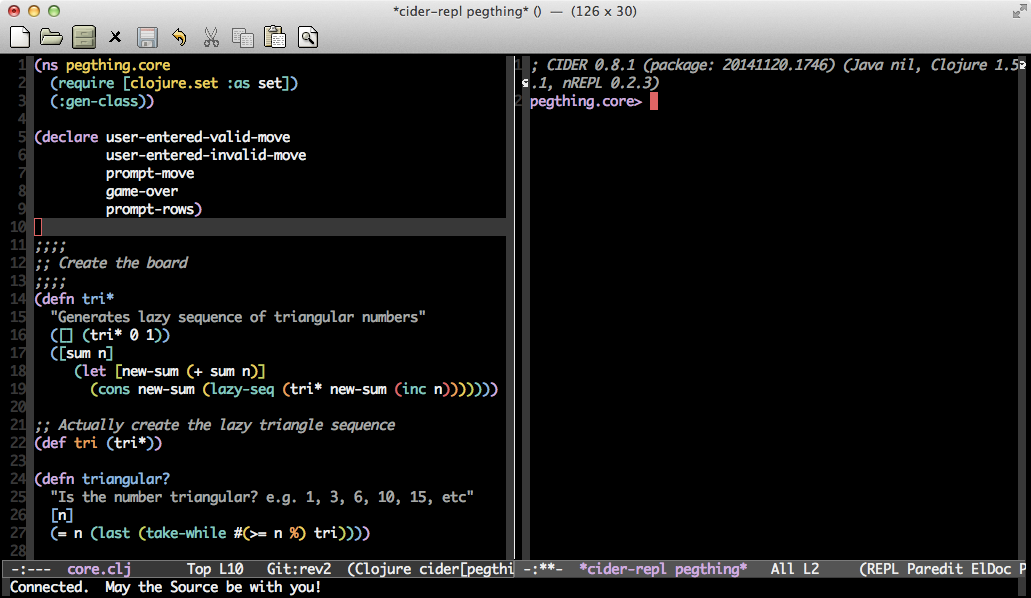Copy the selection with the copy icon
Screen dimensions: 1031x598
(x=243, y=38)
